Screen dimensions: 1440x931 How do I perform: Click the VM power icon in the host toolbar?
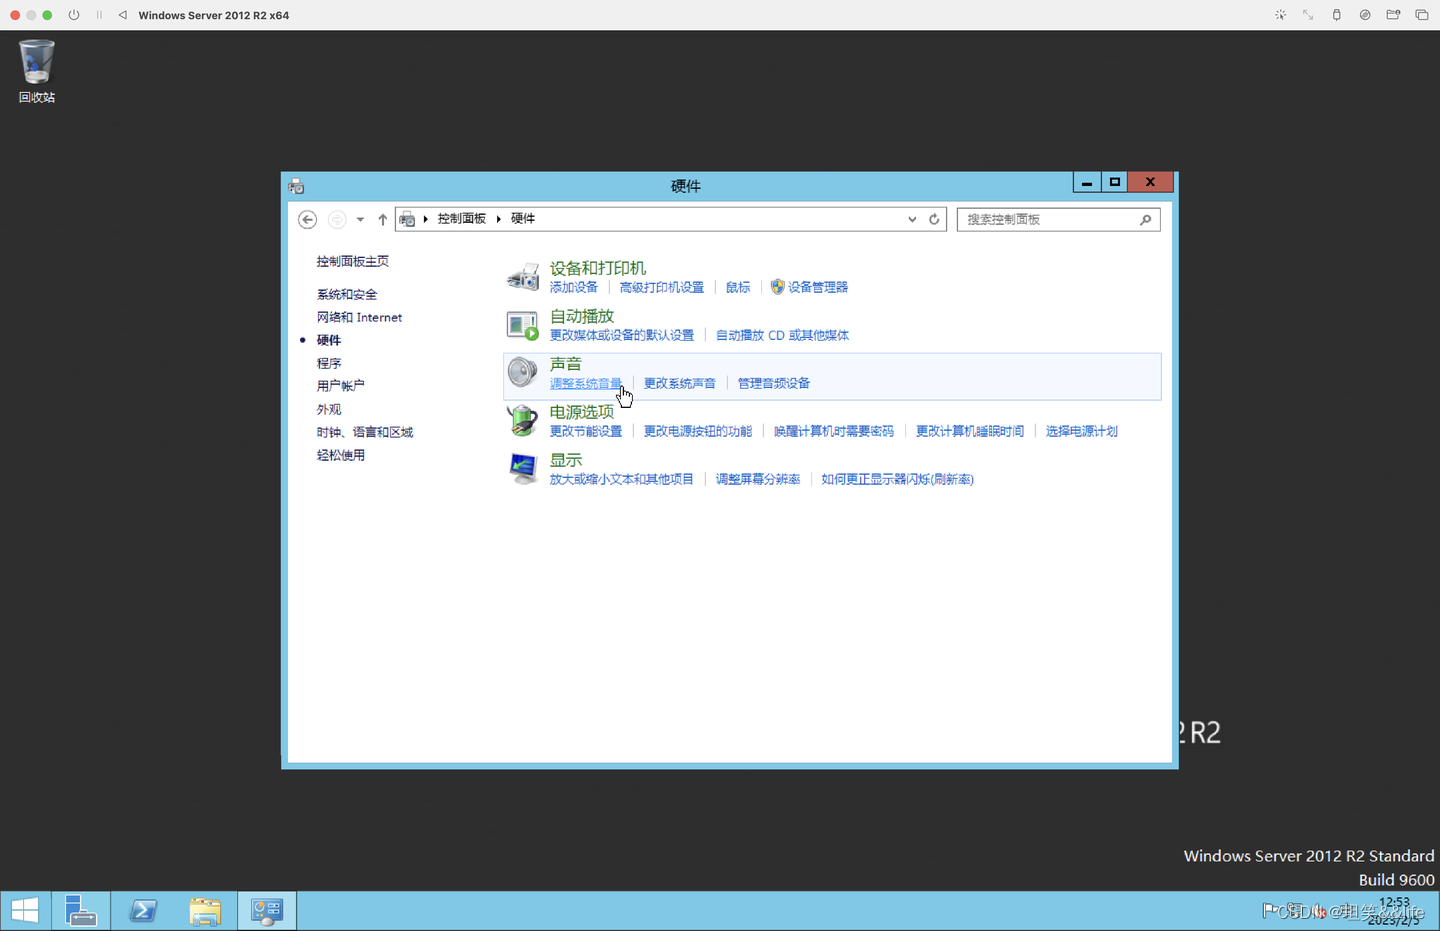74,15
